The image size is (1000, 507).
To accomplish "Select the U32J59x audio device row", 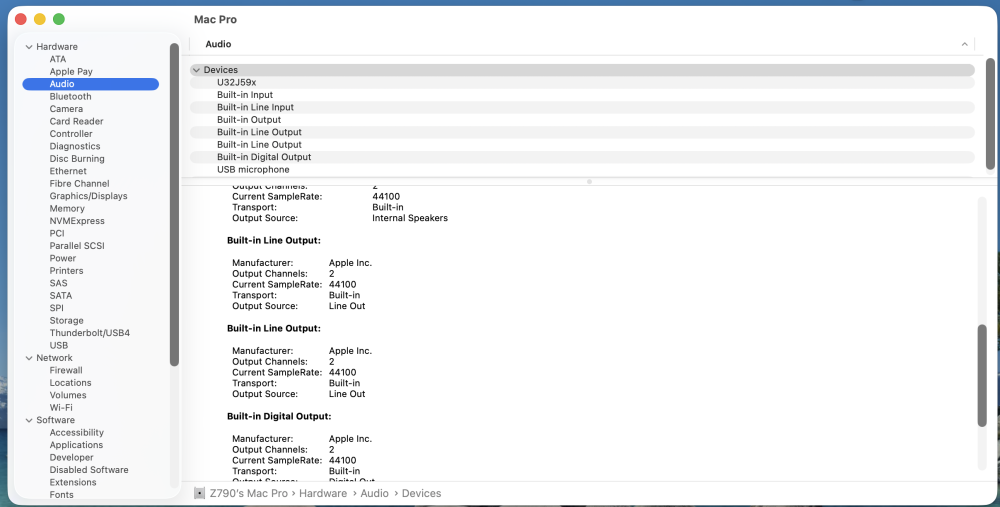I will [x=582, y=82].
